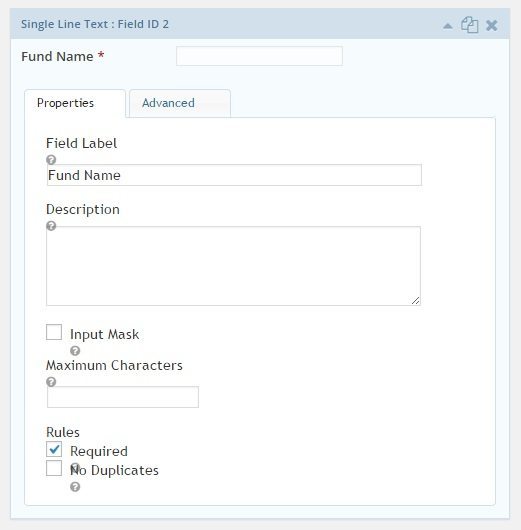Open the help icon overlapping No Duplicates label
The width and height of the screenshot is (521, 530).
75,468
